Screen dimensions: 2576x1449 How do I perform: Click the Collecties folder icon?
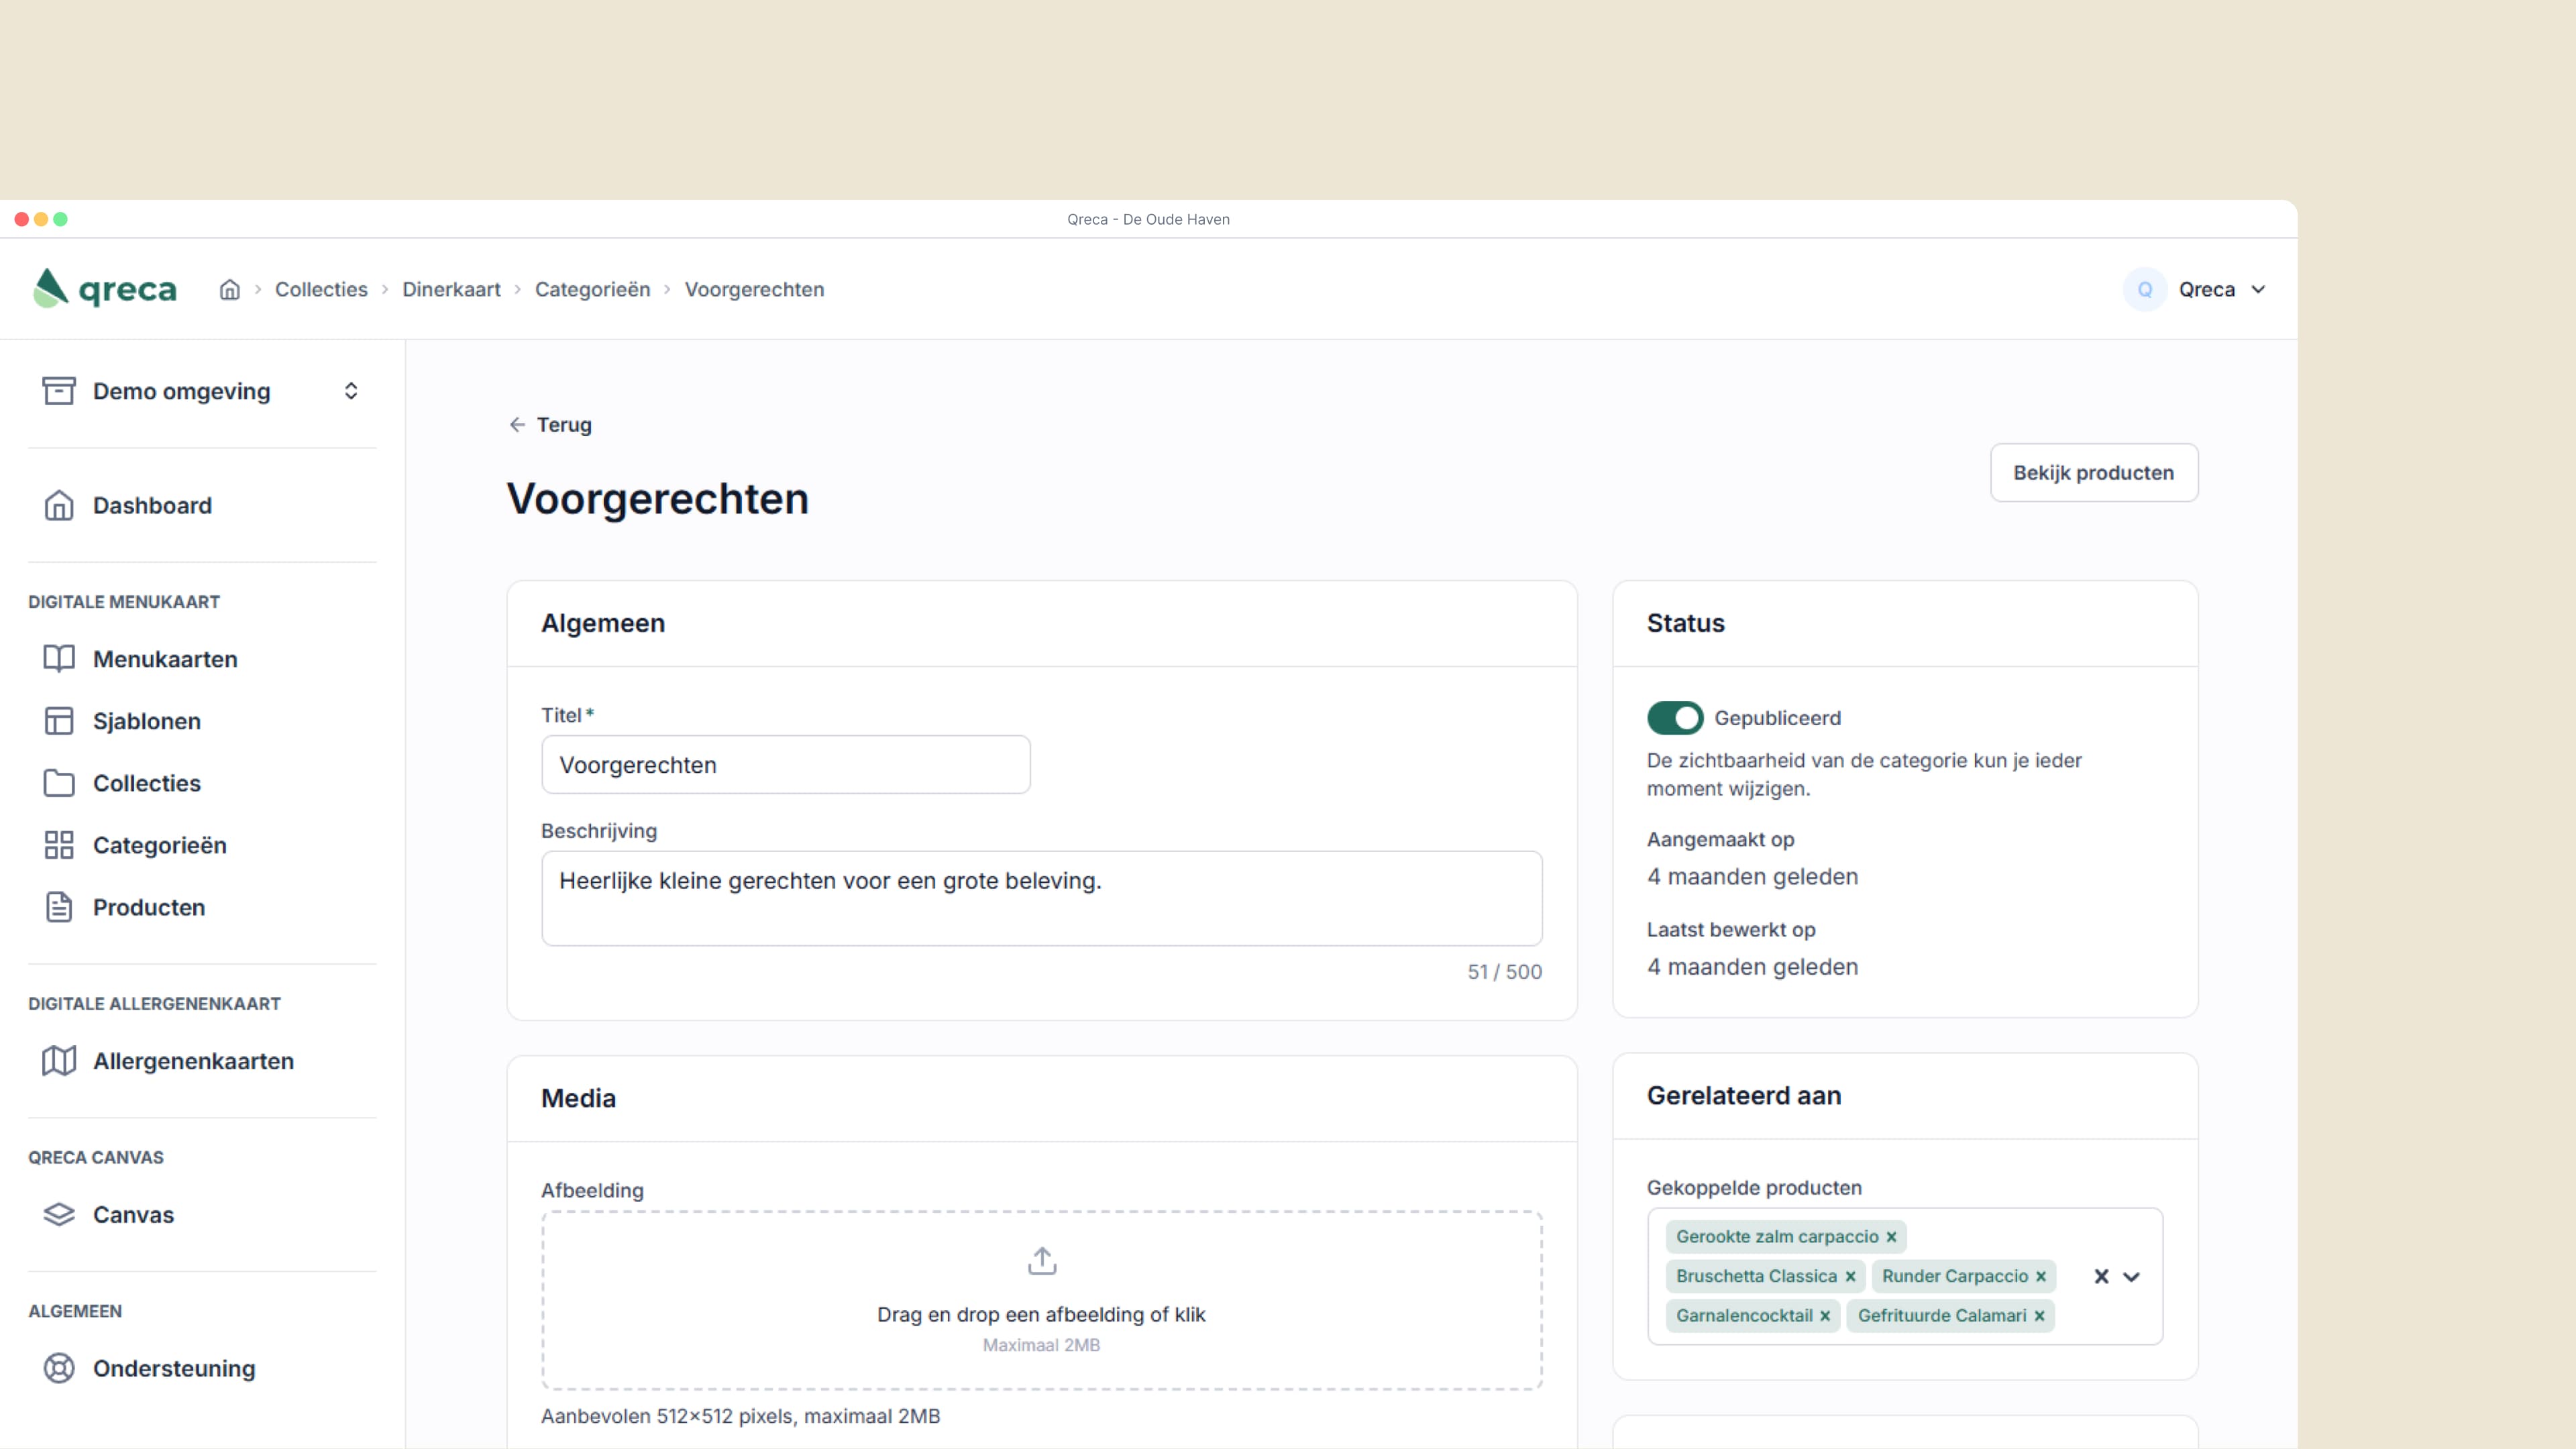pyautogui.click(x=59, y=783)
